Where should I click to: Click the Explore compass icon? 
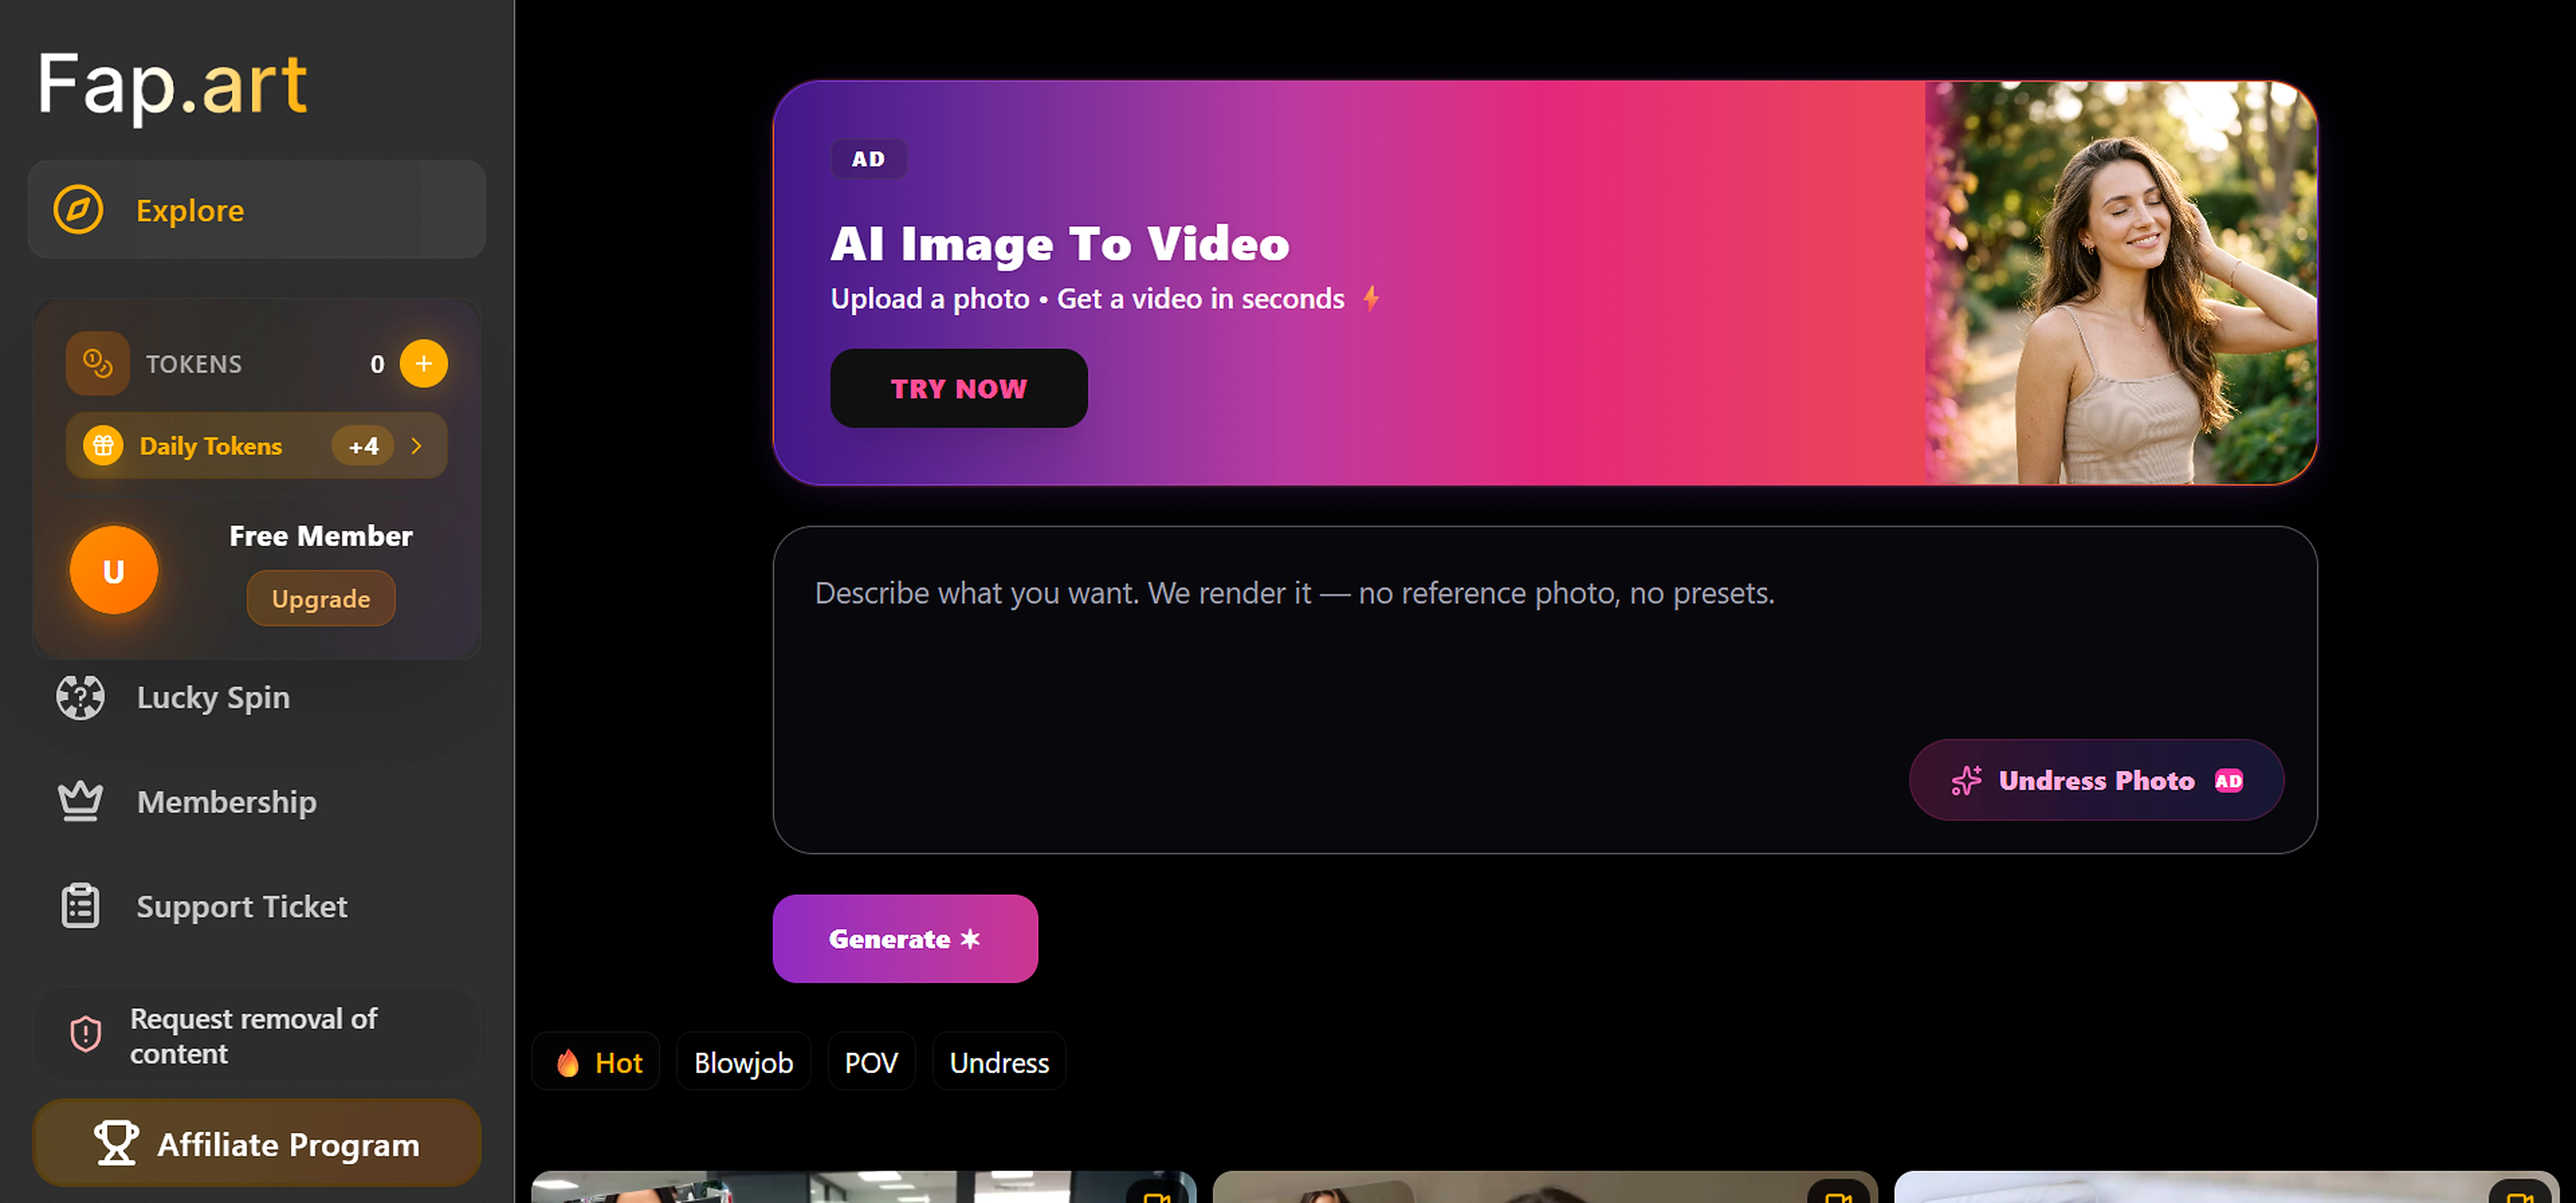78,210
